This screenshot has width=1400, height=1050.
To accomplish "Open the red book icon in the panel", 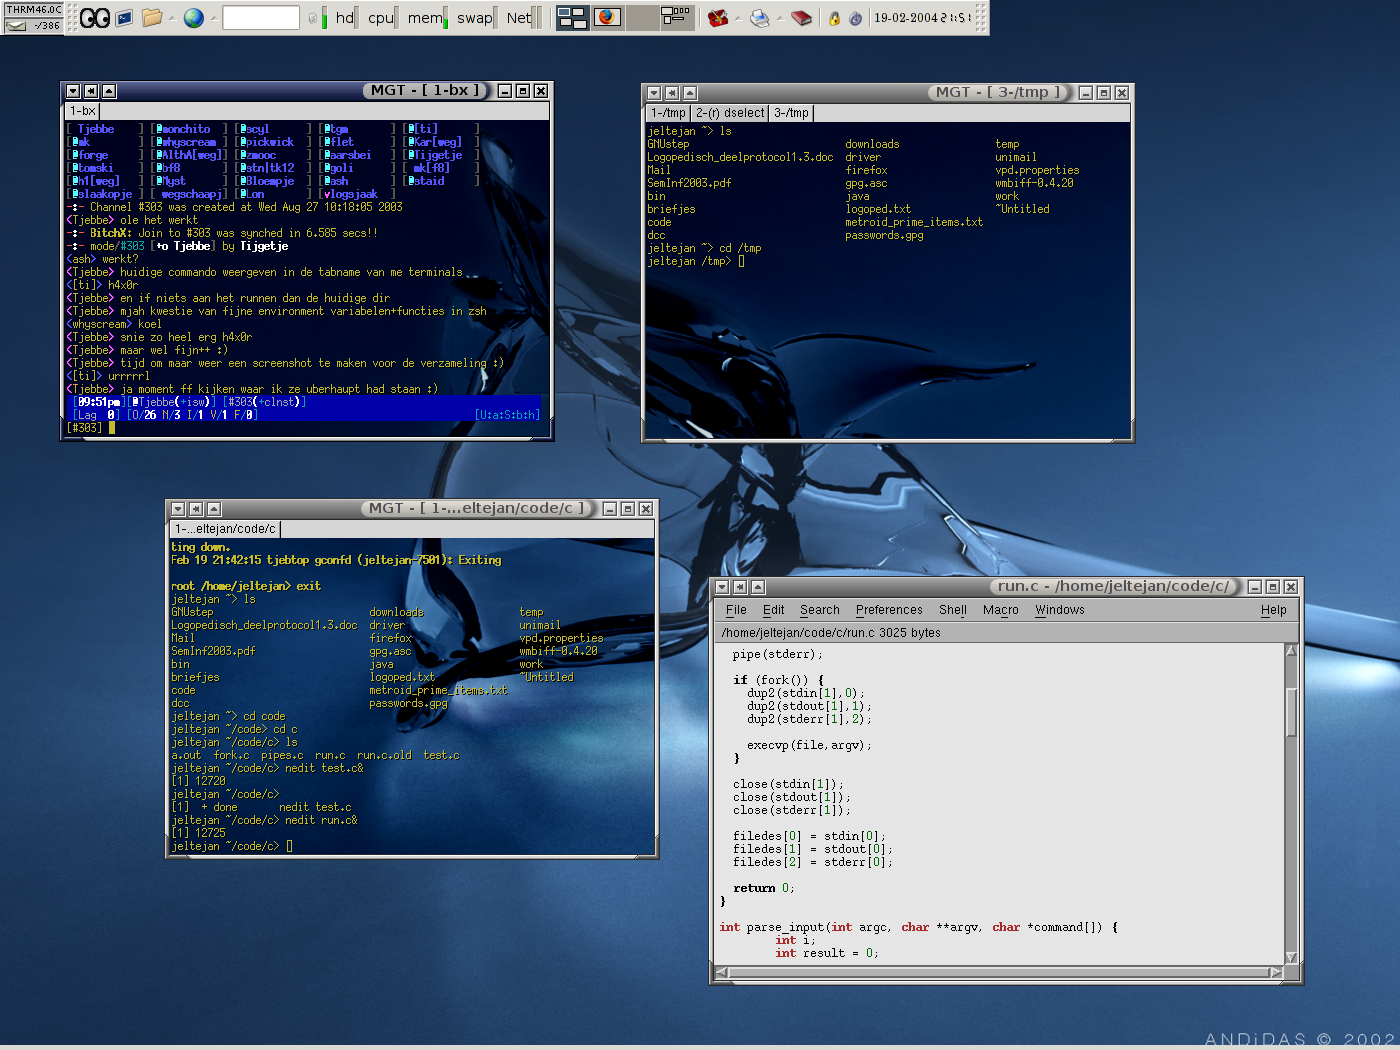I will [x=801, y=18].
